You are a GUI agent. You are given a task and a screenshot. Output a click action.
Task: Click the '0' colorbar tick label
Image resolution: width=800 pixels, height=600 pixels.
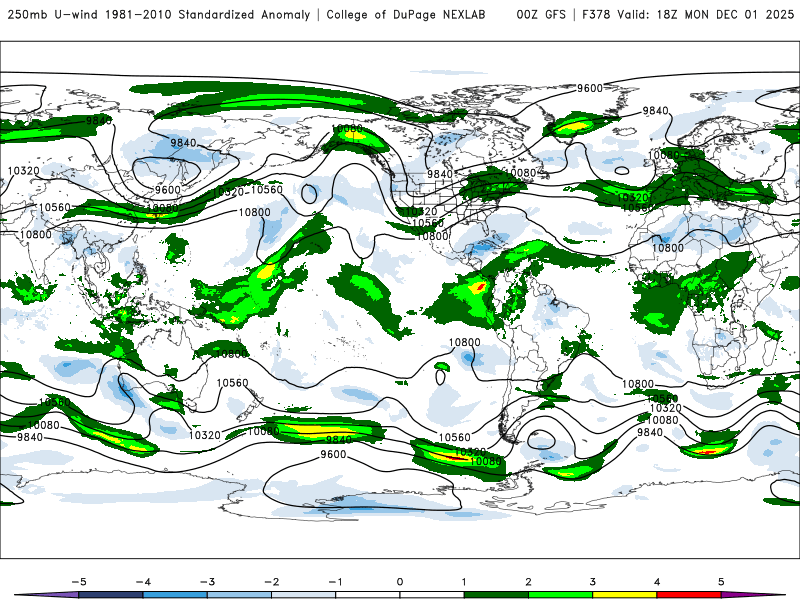pyautogui.click(x=399, y=582)
